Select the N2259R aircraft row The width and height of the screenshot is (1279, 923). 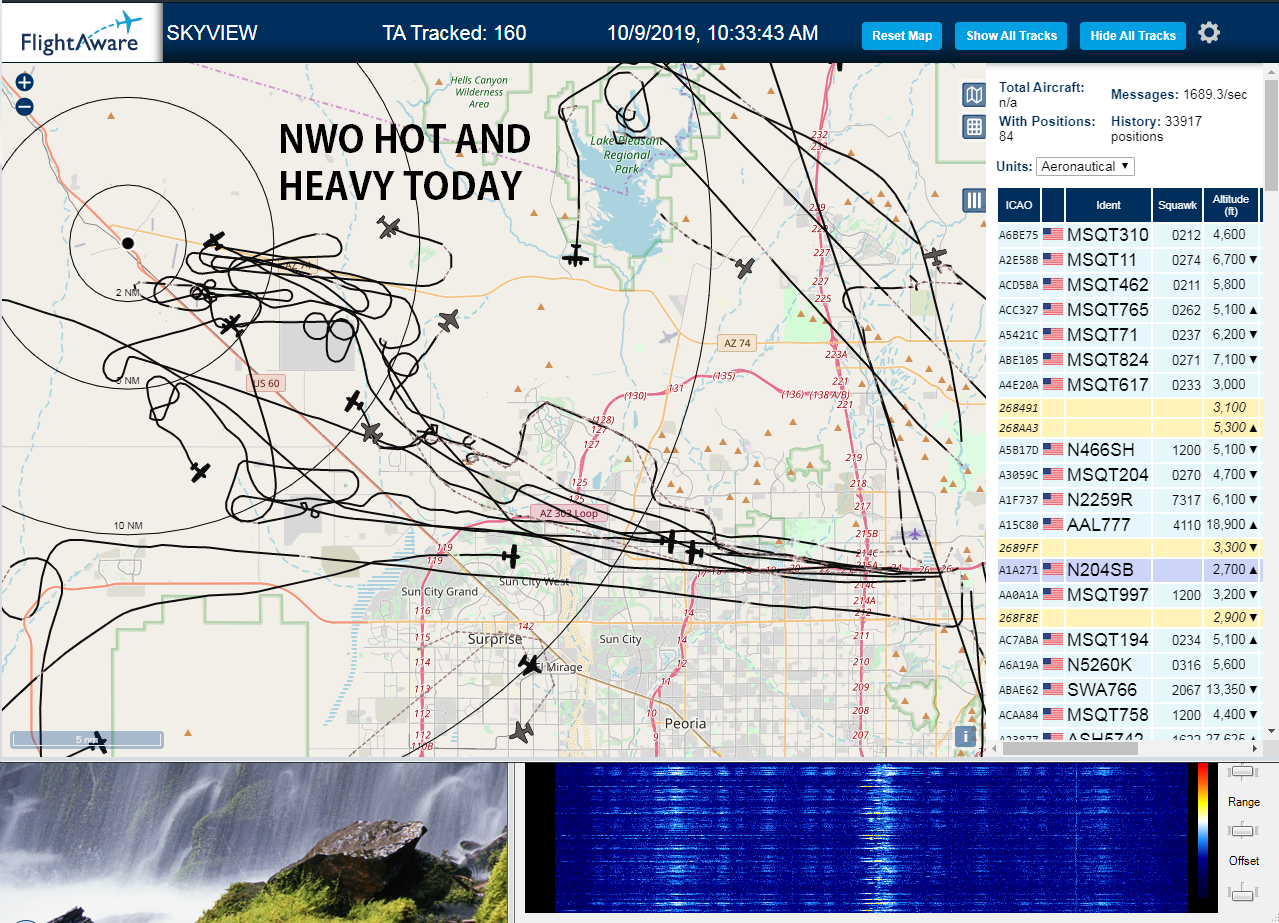[x=1129, y=499]
